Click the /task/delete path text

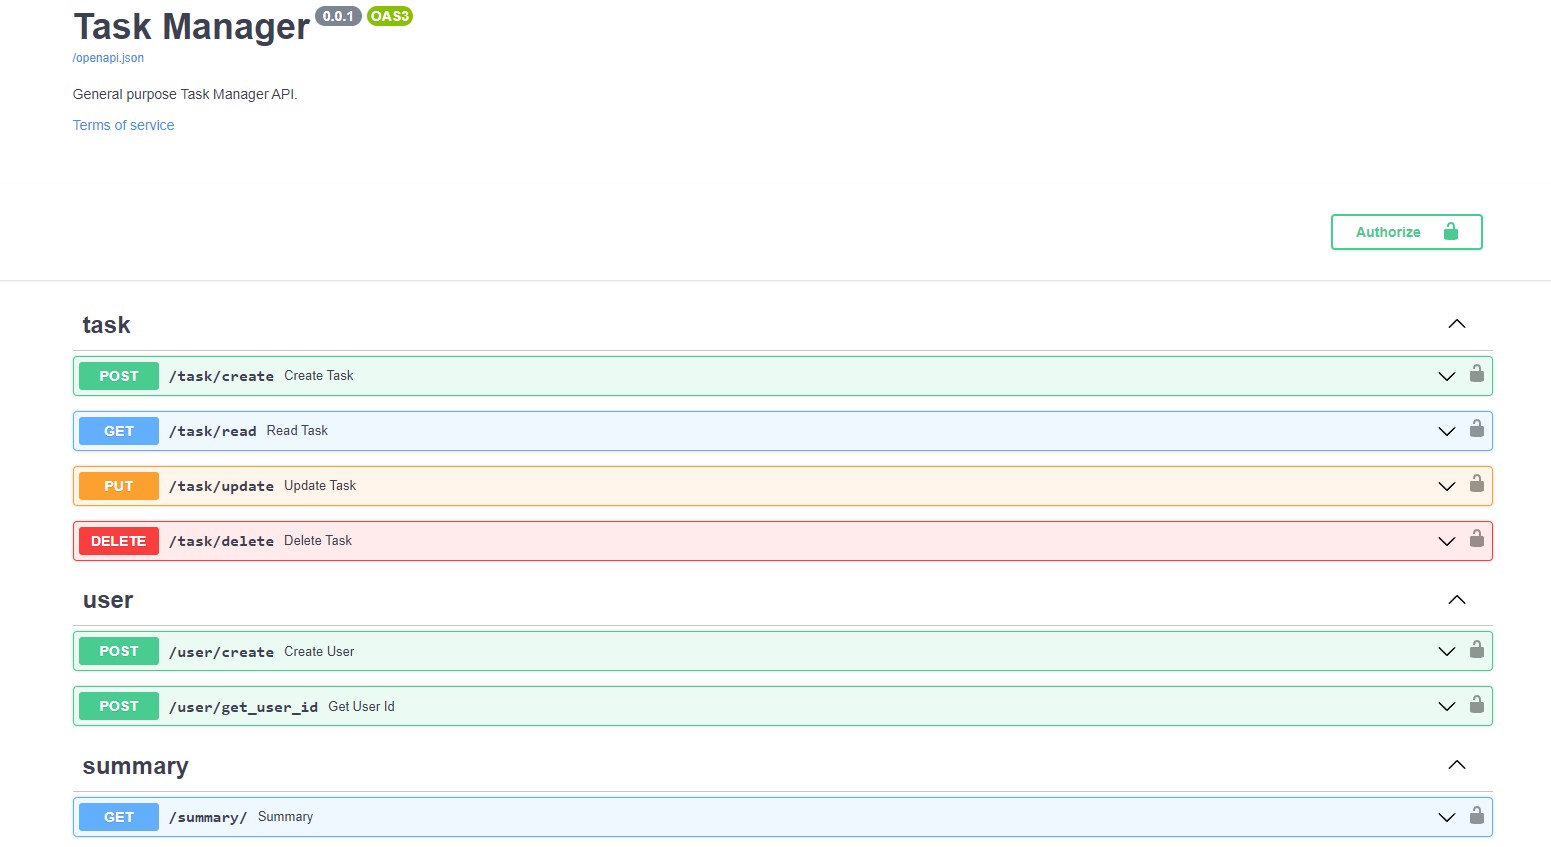click(221, 541)
